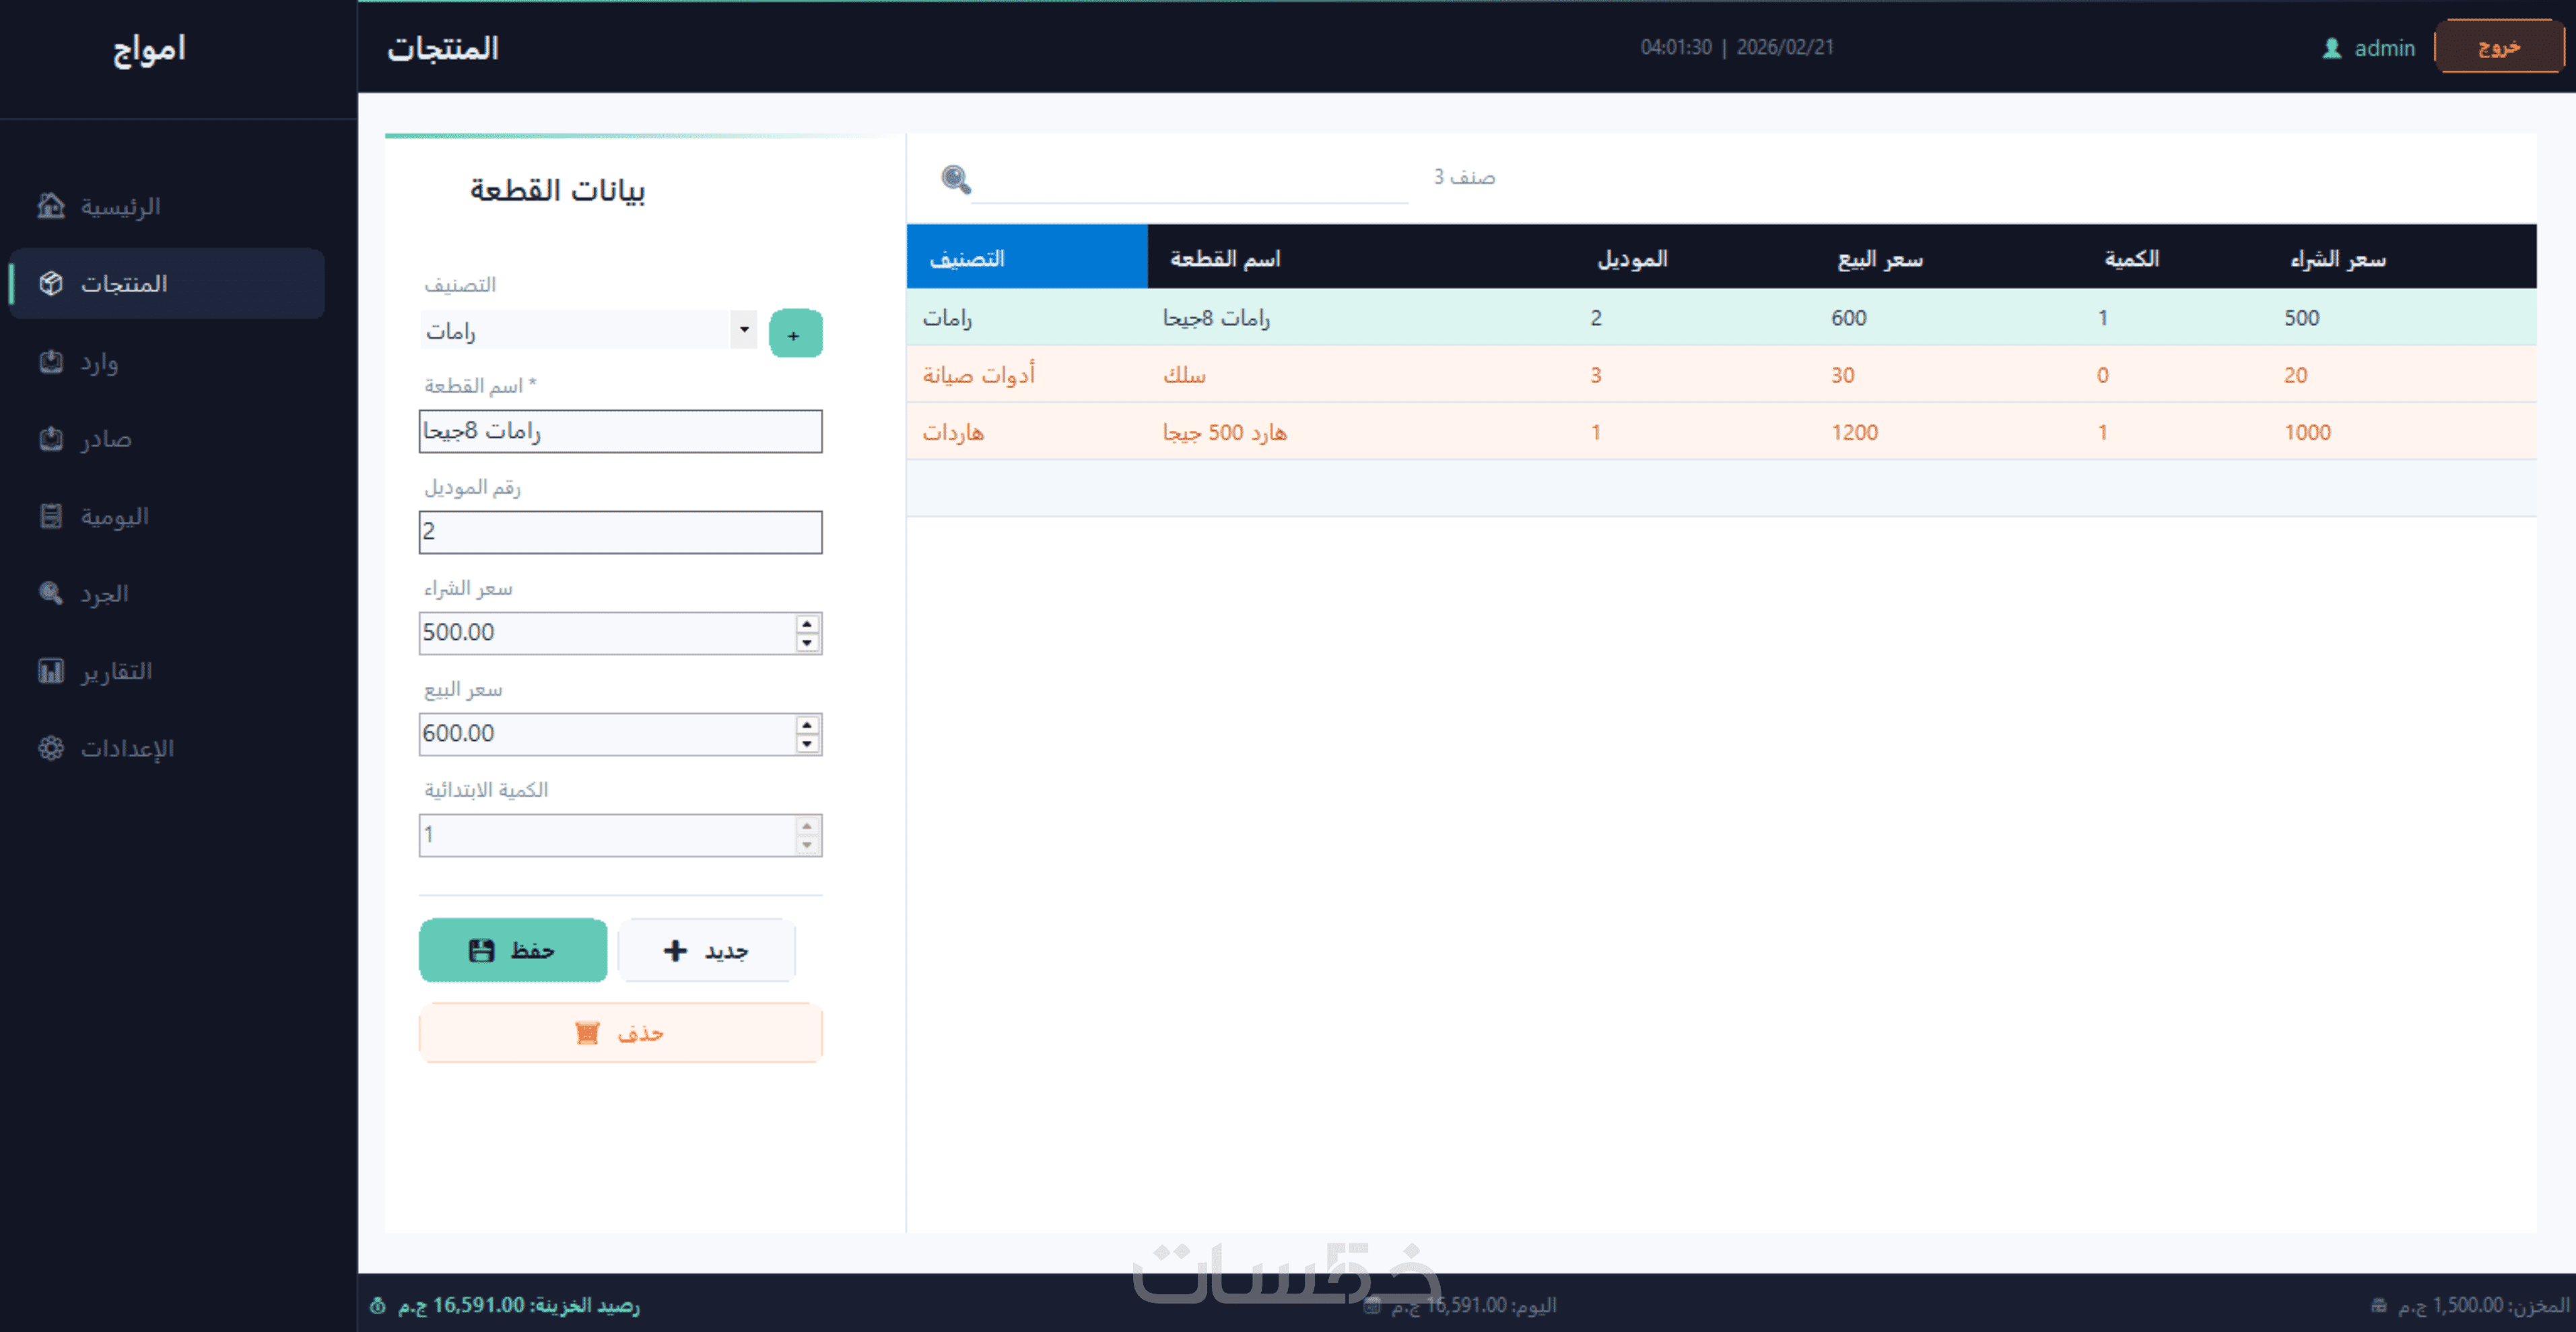Click the جديد new item button
2576x1332 pixels.
click(706, 950)
